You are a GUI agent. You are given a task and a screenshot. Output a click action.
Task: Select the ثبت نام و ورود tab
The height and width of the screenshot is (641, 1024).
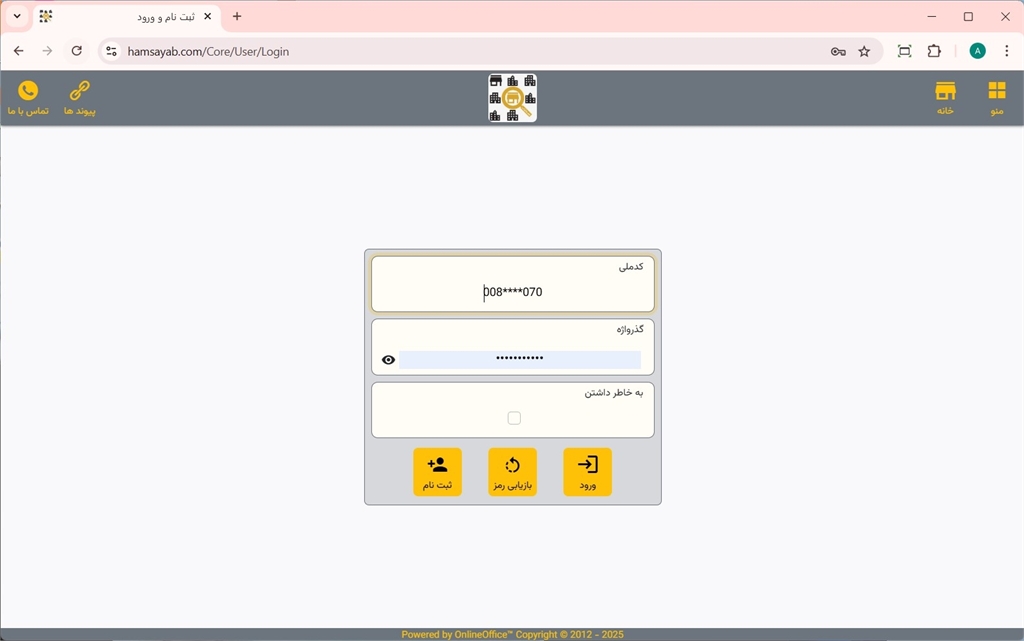tap(125, 17)
